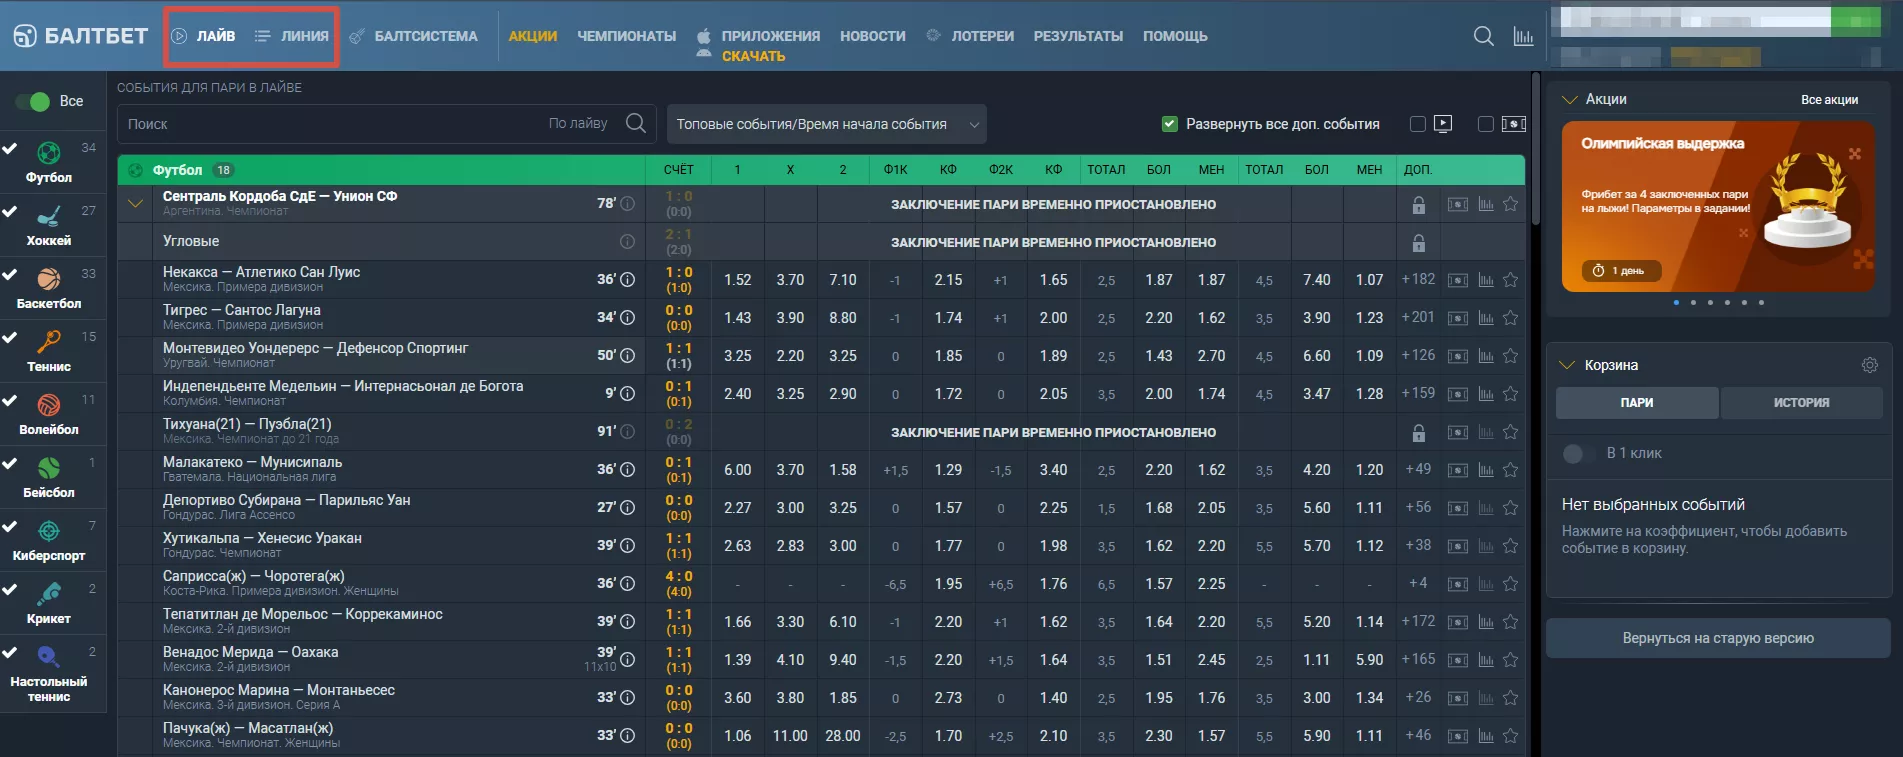Toggle the Все sports switch
Image resolution: width=1903 pixels, height=757 pixels.
click(x=33, y=101)
